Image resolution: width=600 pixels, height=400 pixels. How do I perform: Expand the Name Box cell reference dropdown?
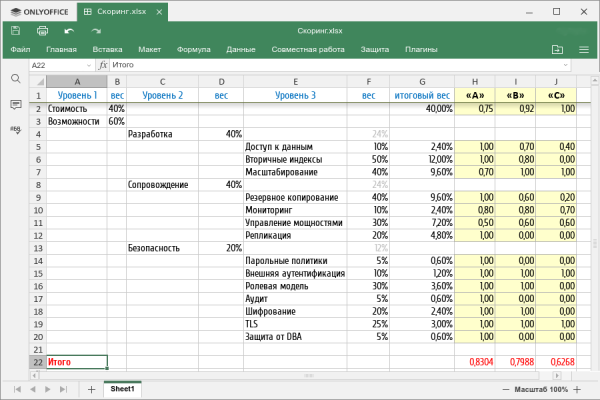coord(90,65)
